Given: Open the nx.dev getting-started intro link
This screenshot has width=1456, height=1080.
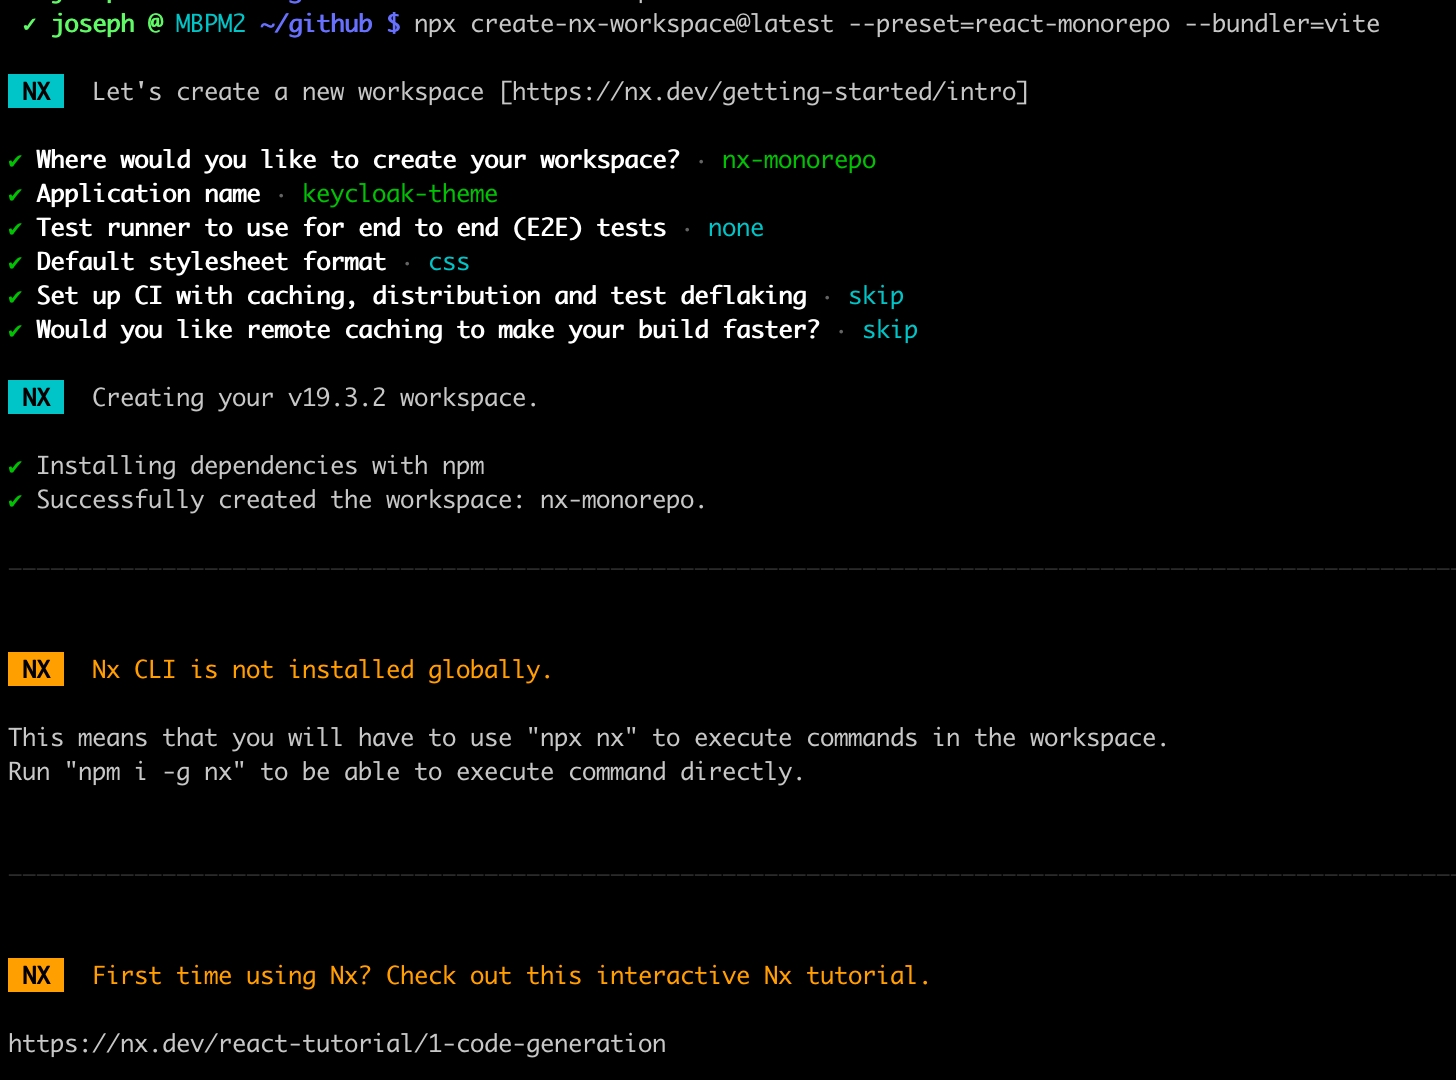Looking at the screenshot, I should 764,92.
